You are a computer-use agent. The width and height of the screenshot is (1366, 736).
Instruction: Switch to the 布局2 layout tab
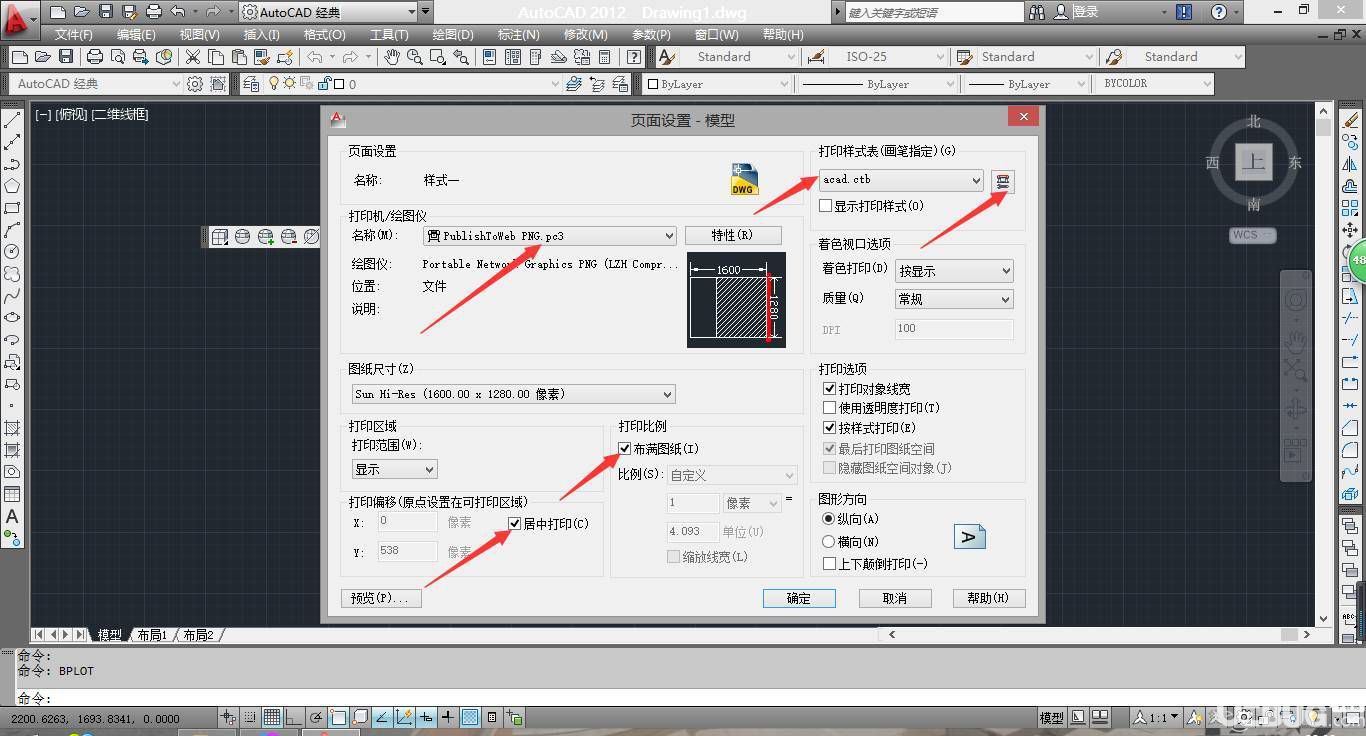(198, 635)
